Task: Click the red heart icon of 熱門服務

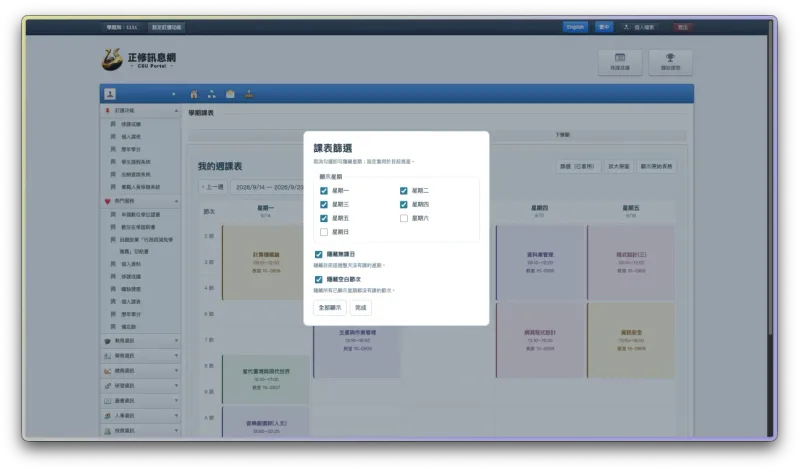Action: (107, 201)
